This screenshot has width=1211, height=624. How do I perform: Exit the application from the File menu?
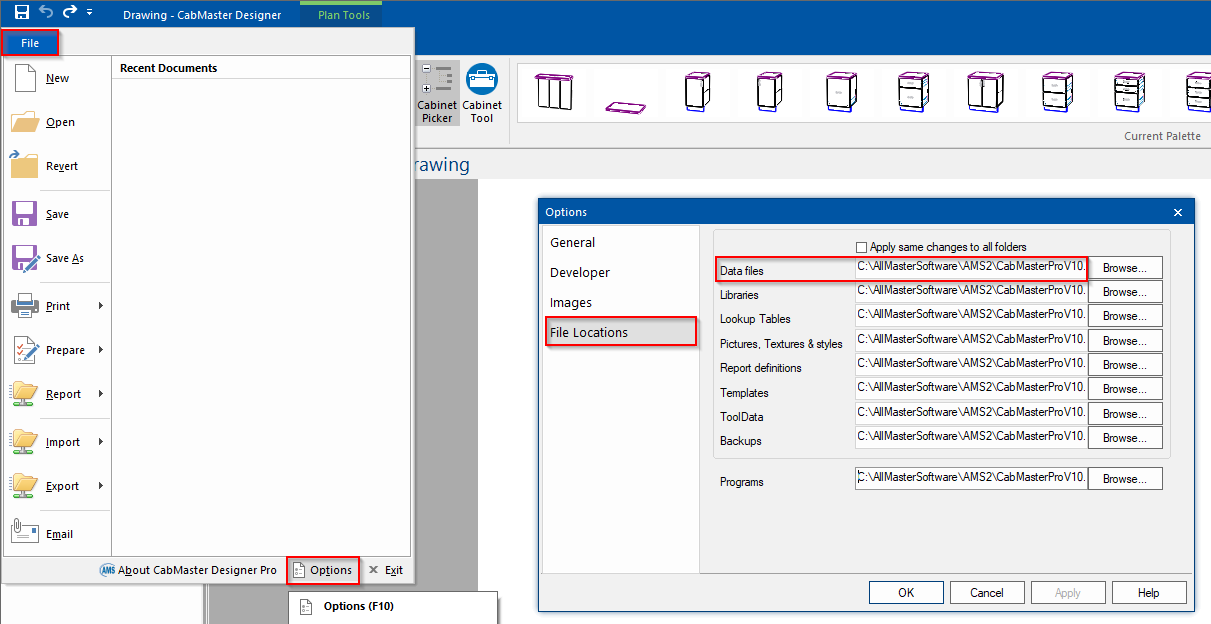point(386,570)
